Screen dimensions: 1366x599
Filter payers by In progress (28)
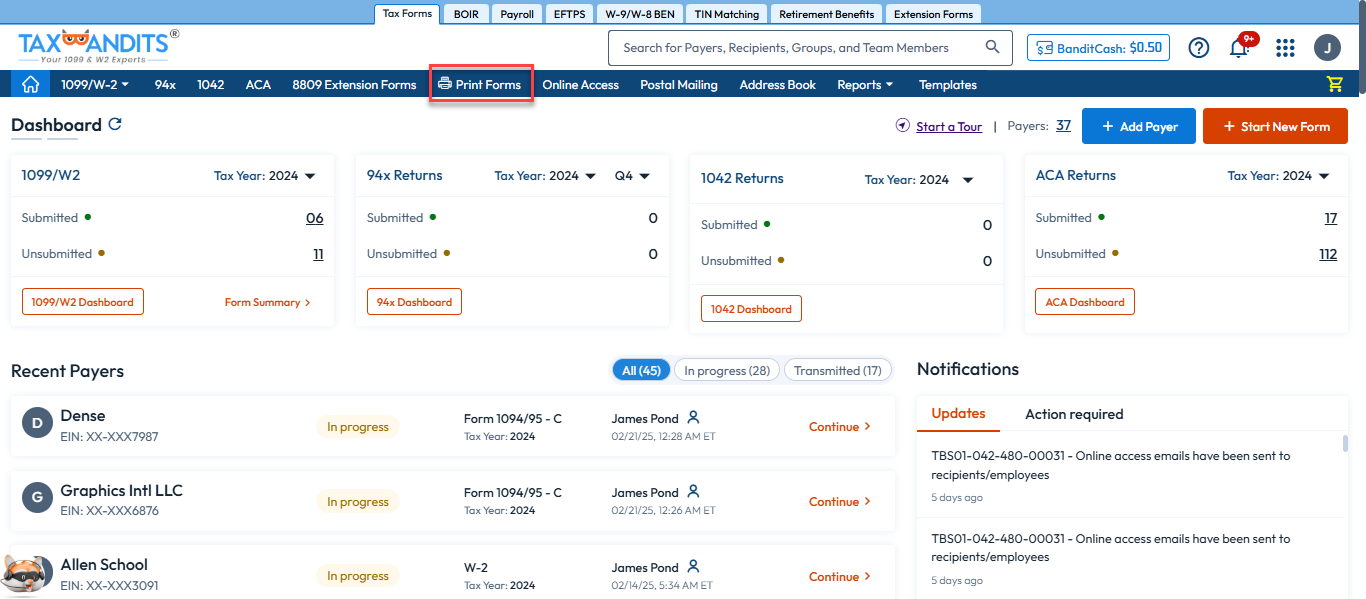pos(727,370)
